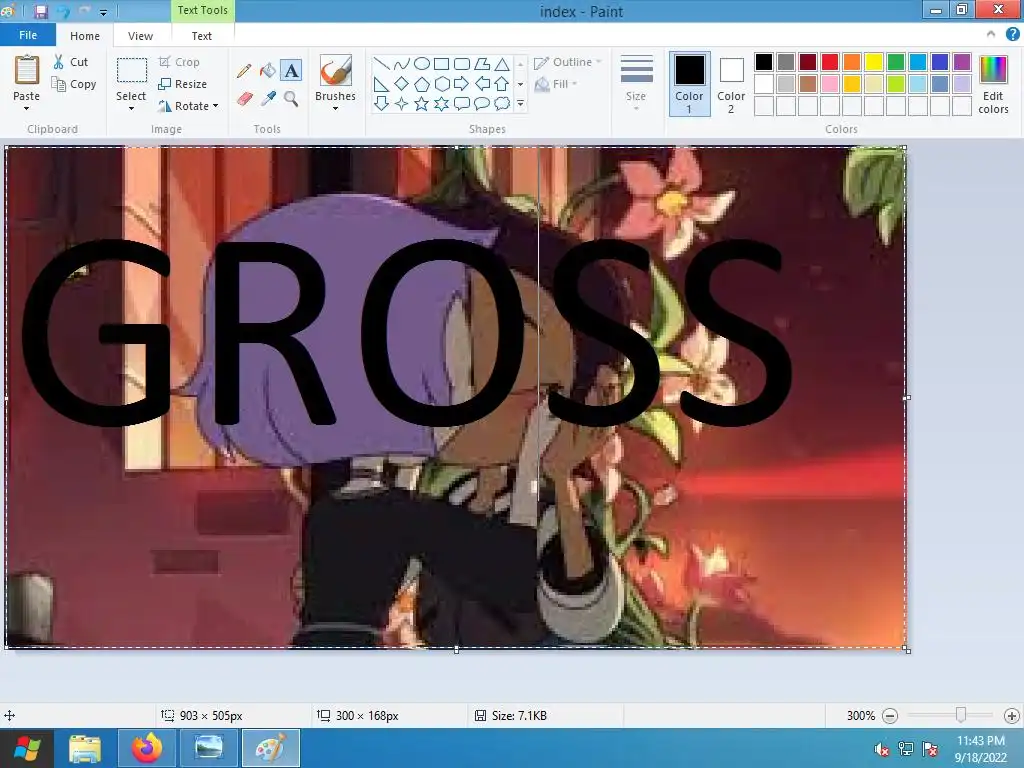Switch to the View tab

coord(140,36)
